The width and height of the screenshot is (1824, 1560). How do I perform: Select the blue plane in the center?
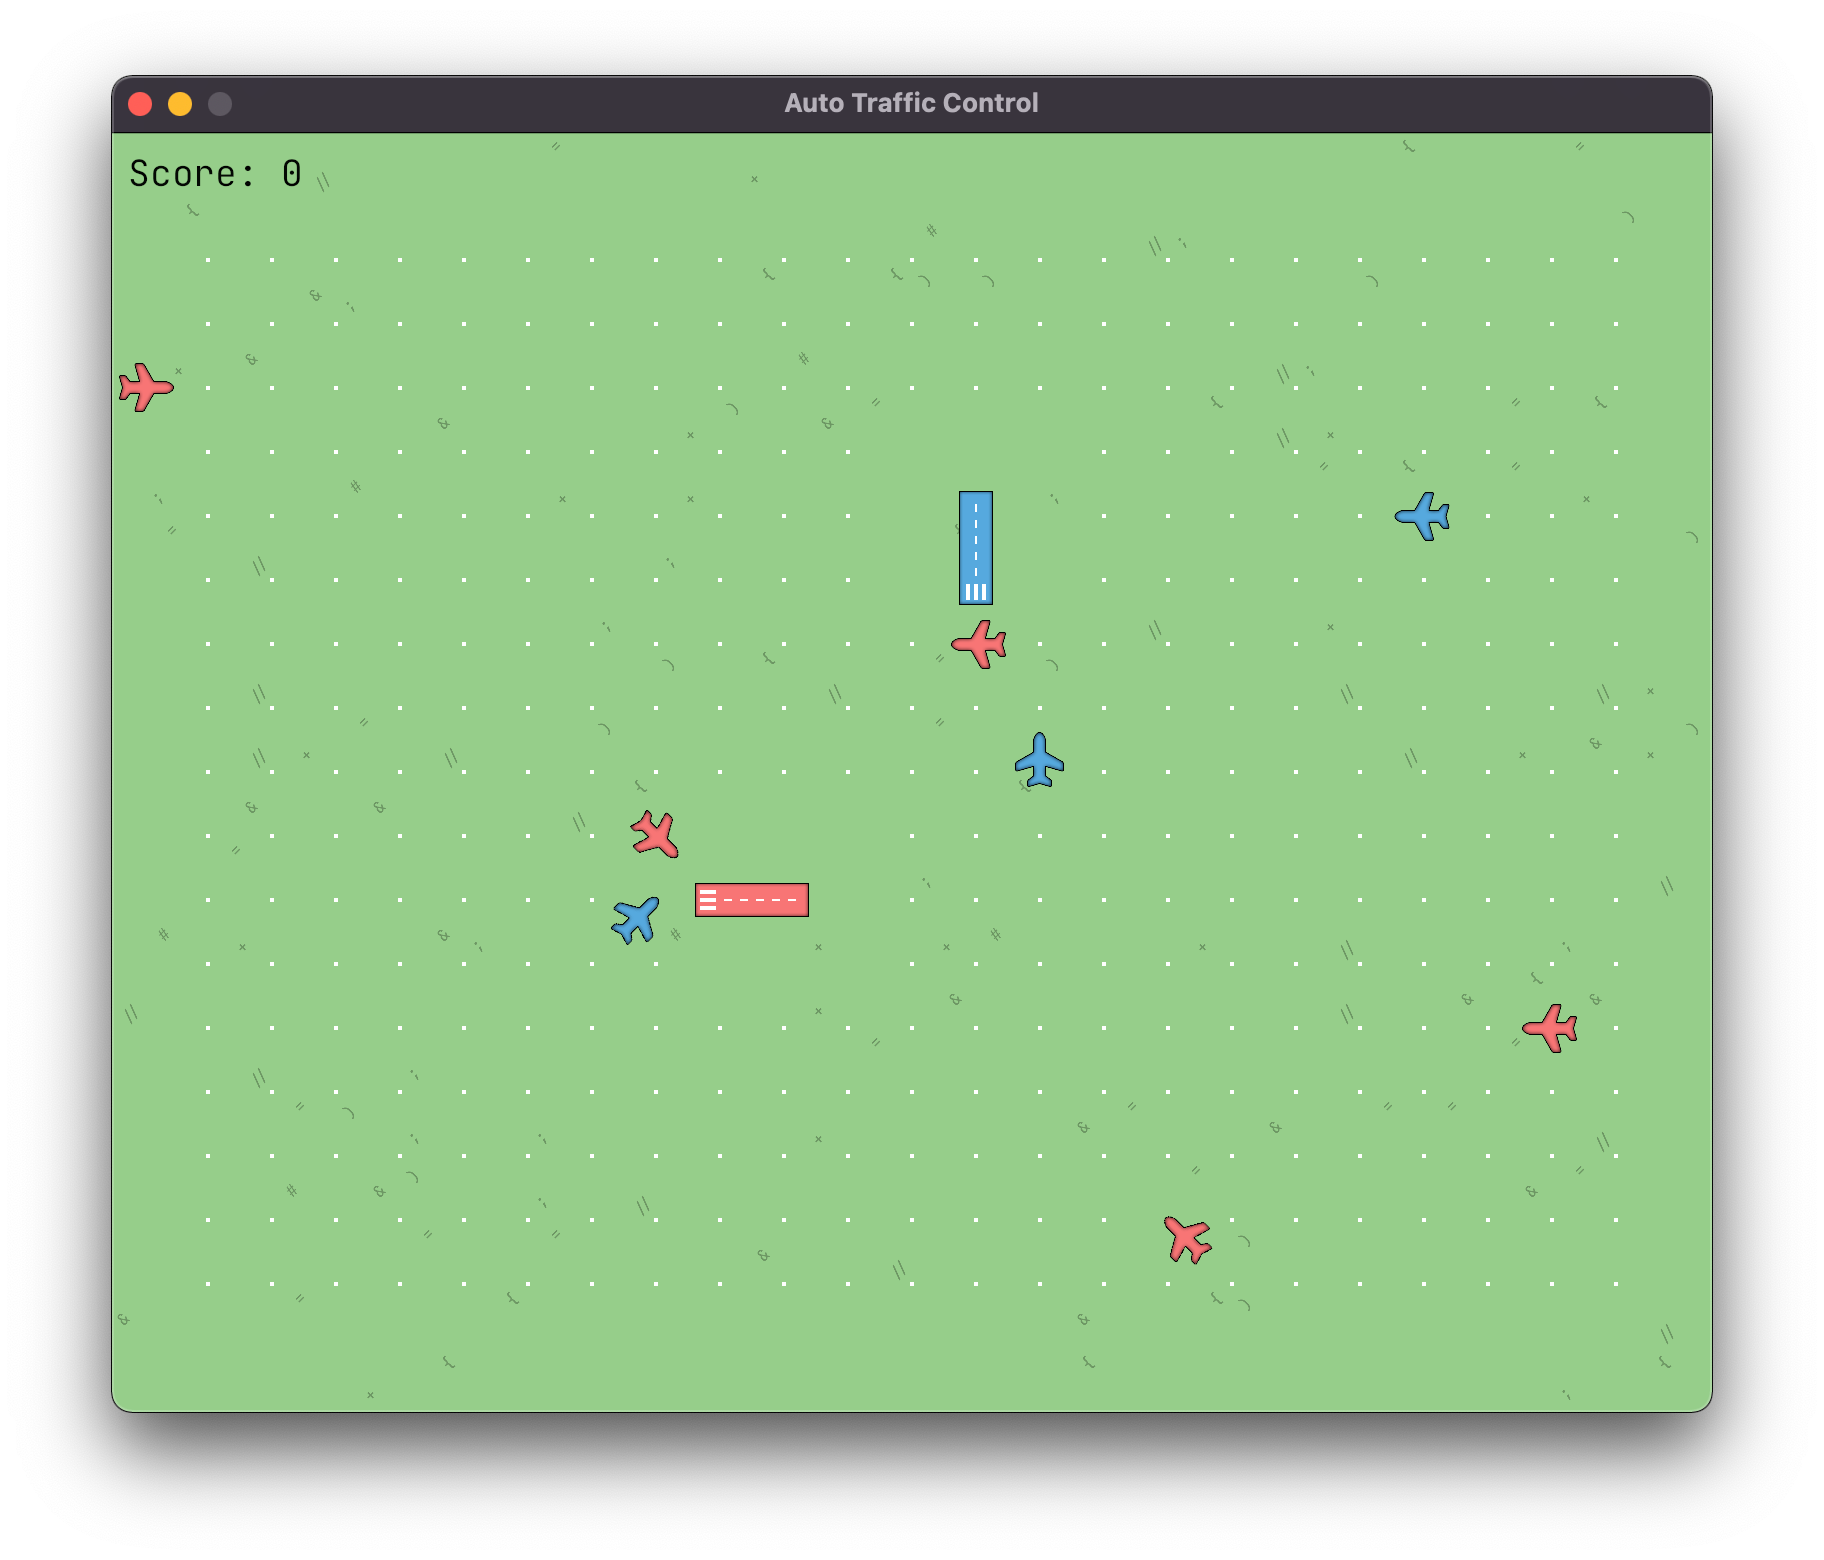click(1040, 761)
